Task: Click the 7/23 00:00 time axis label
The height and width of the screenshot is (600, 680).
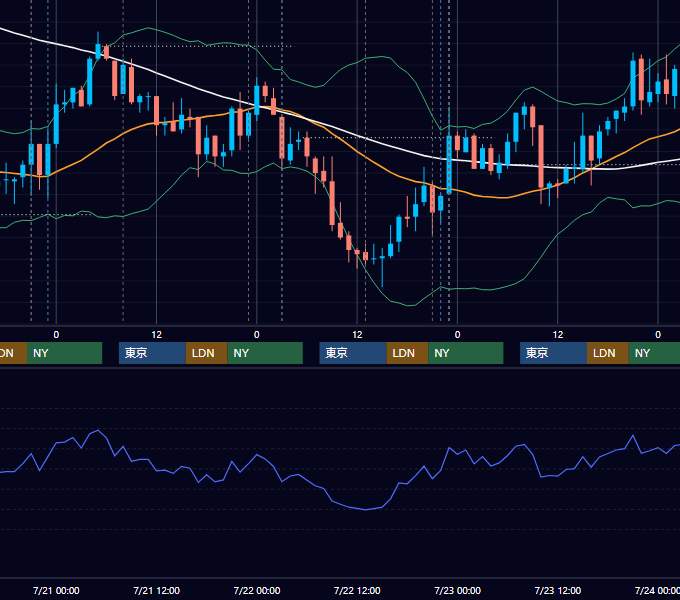Action: point(458,590)
